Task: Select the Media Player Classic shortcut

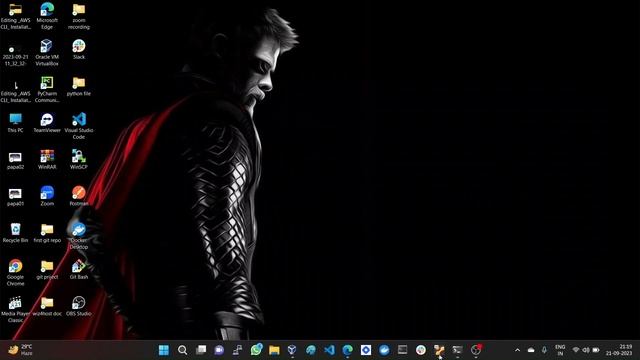Action: point(16,309)
